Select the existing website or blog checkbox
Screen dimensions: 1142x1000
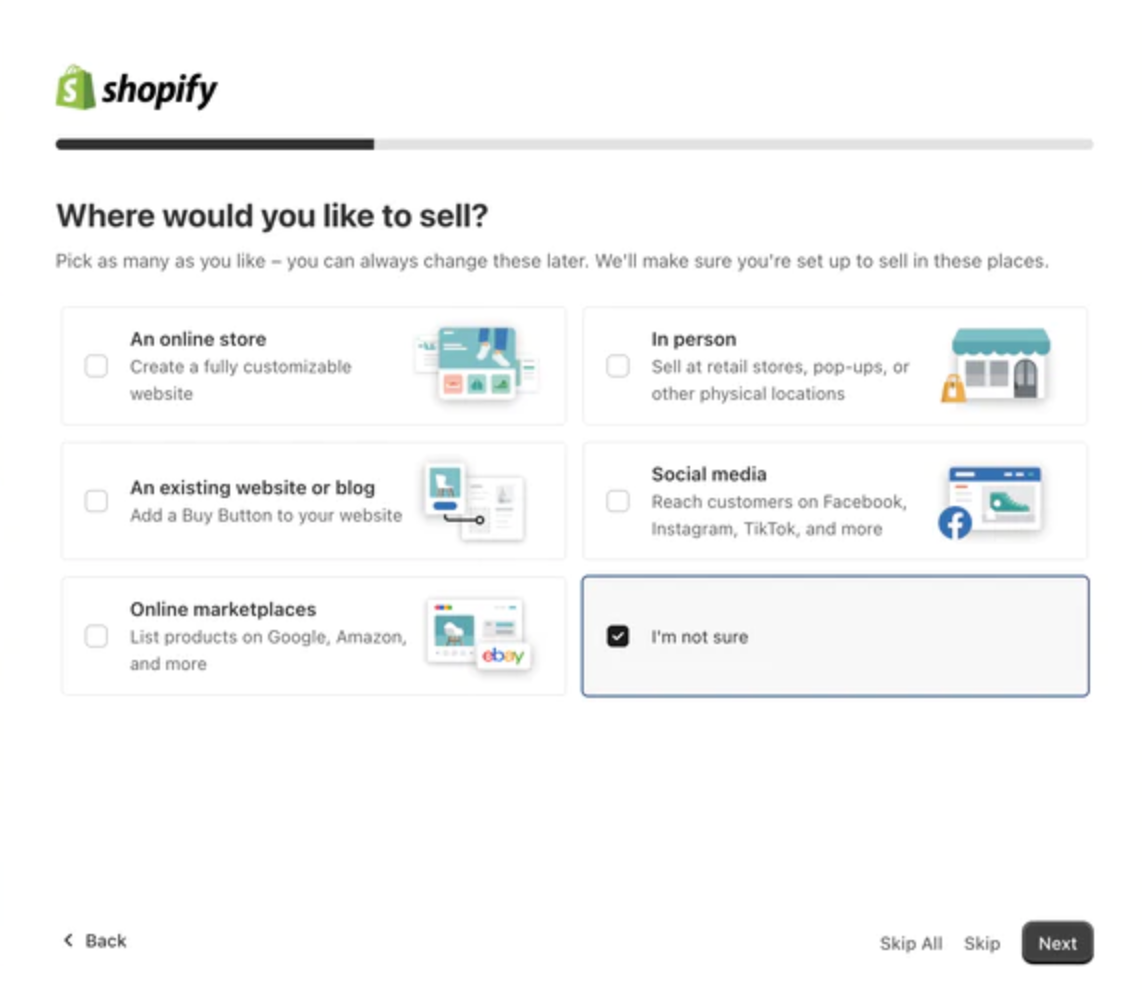pos(96,501)
